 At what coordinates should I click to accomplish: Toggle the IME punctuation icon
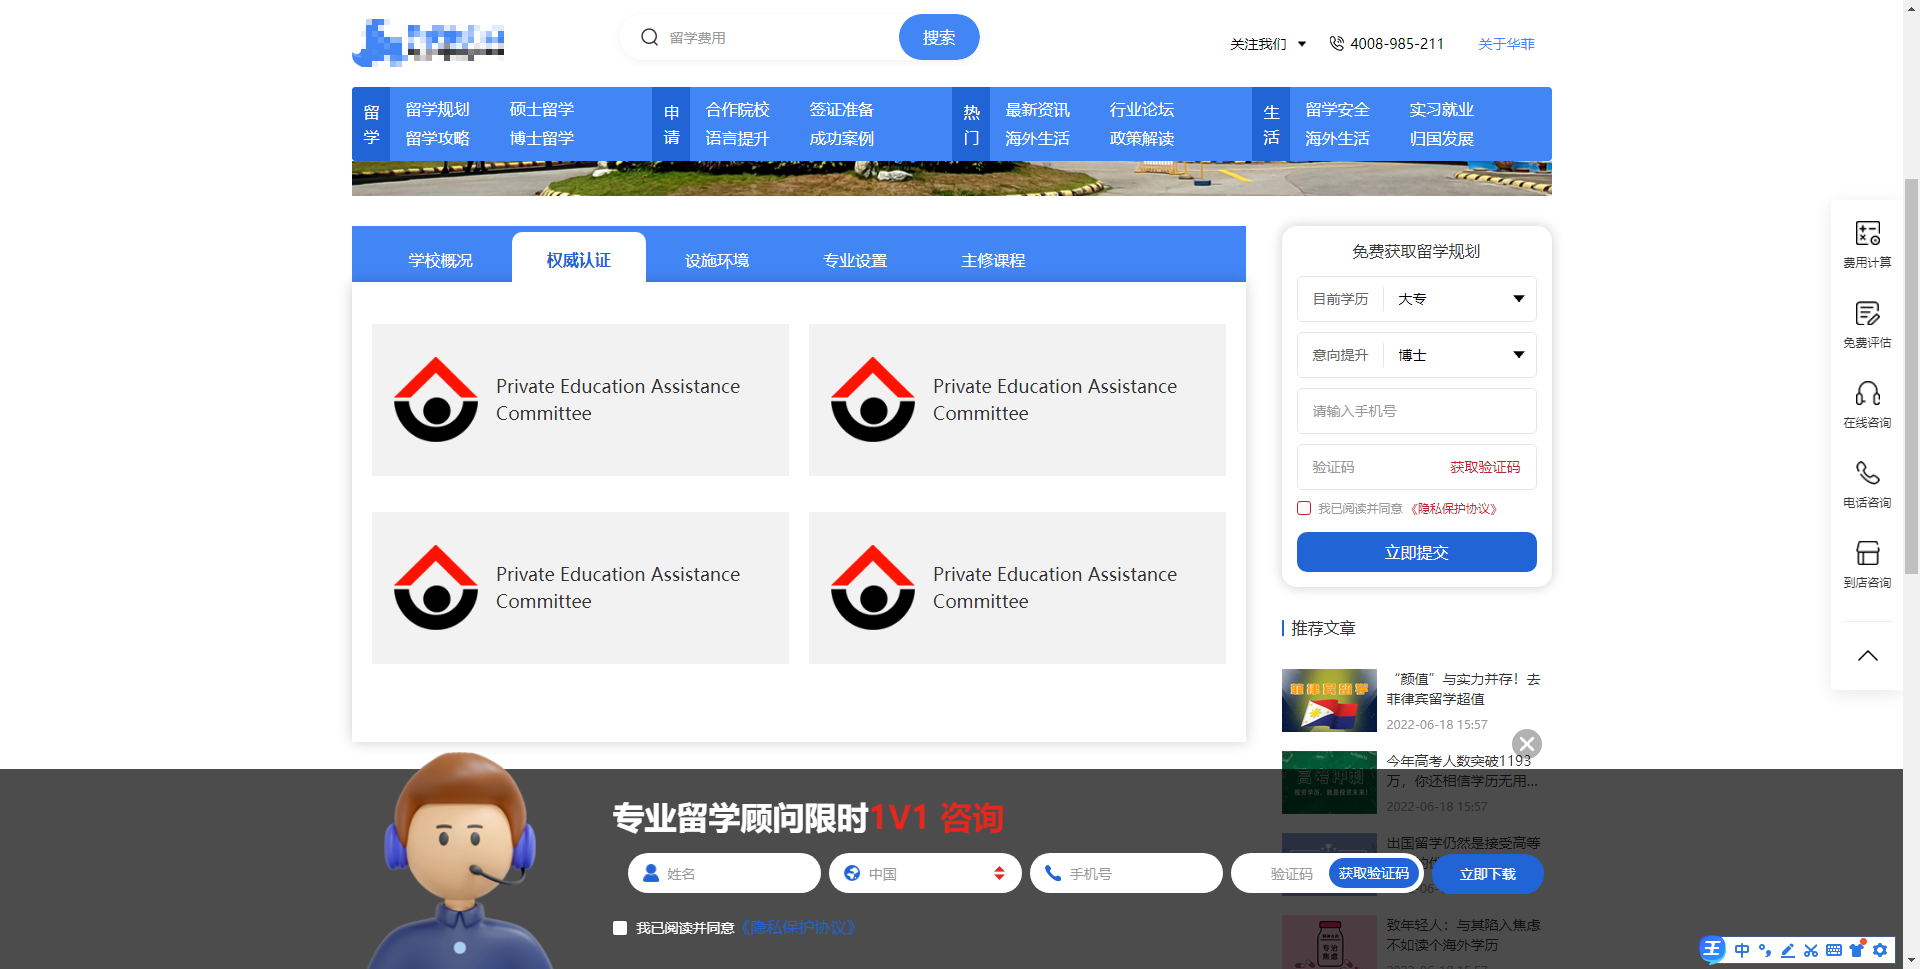pos(1765,950)
